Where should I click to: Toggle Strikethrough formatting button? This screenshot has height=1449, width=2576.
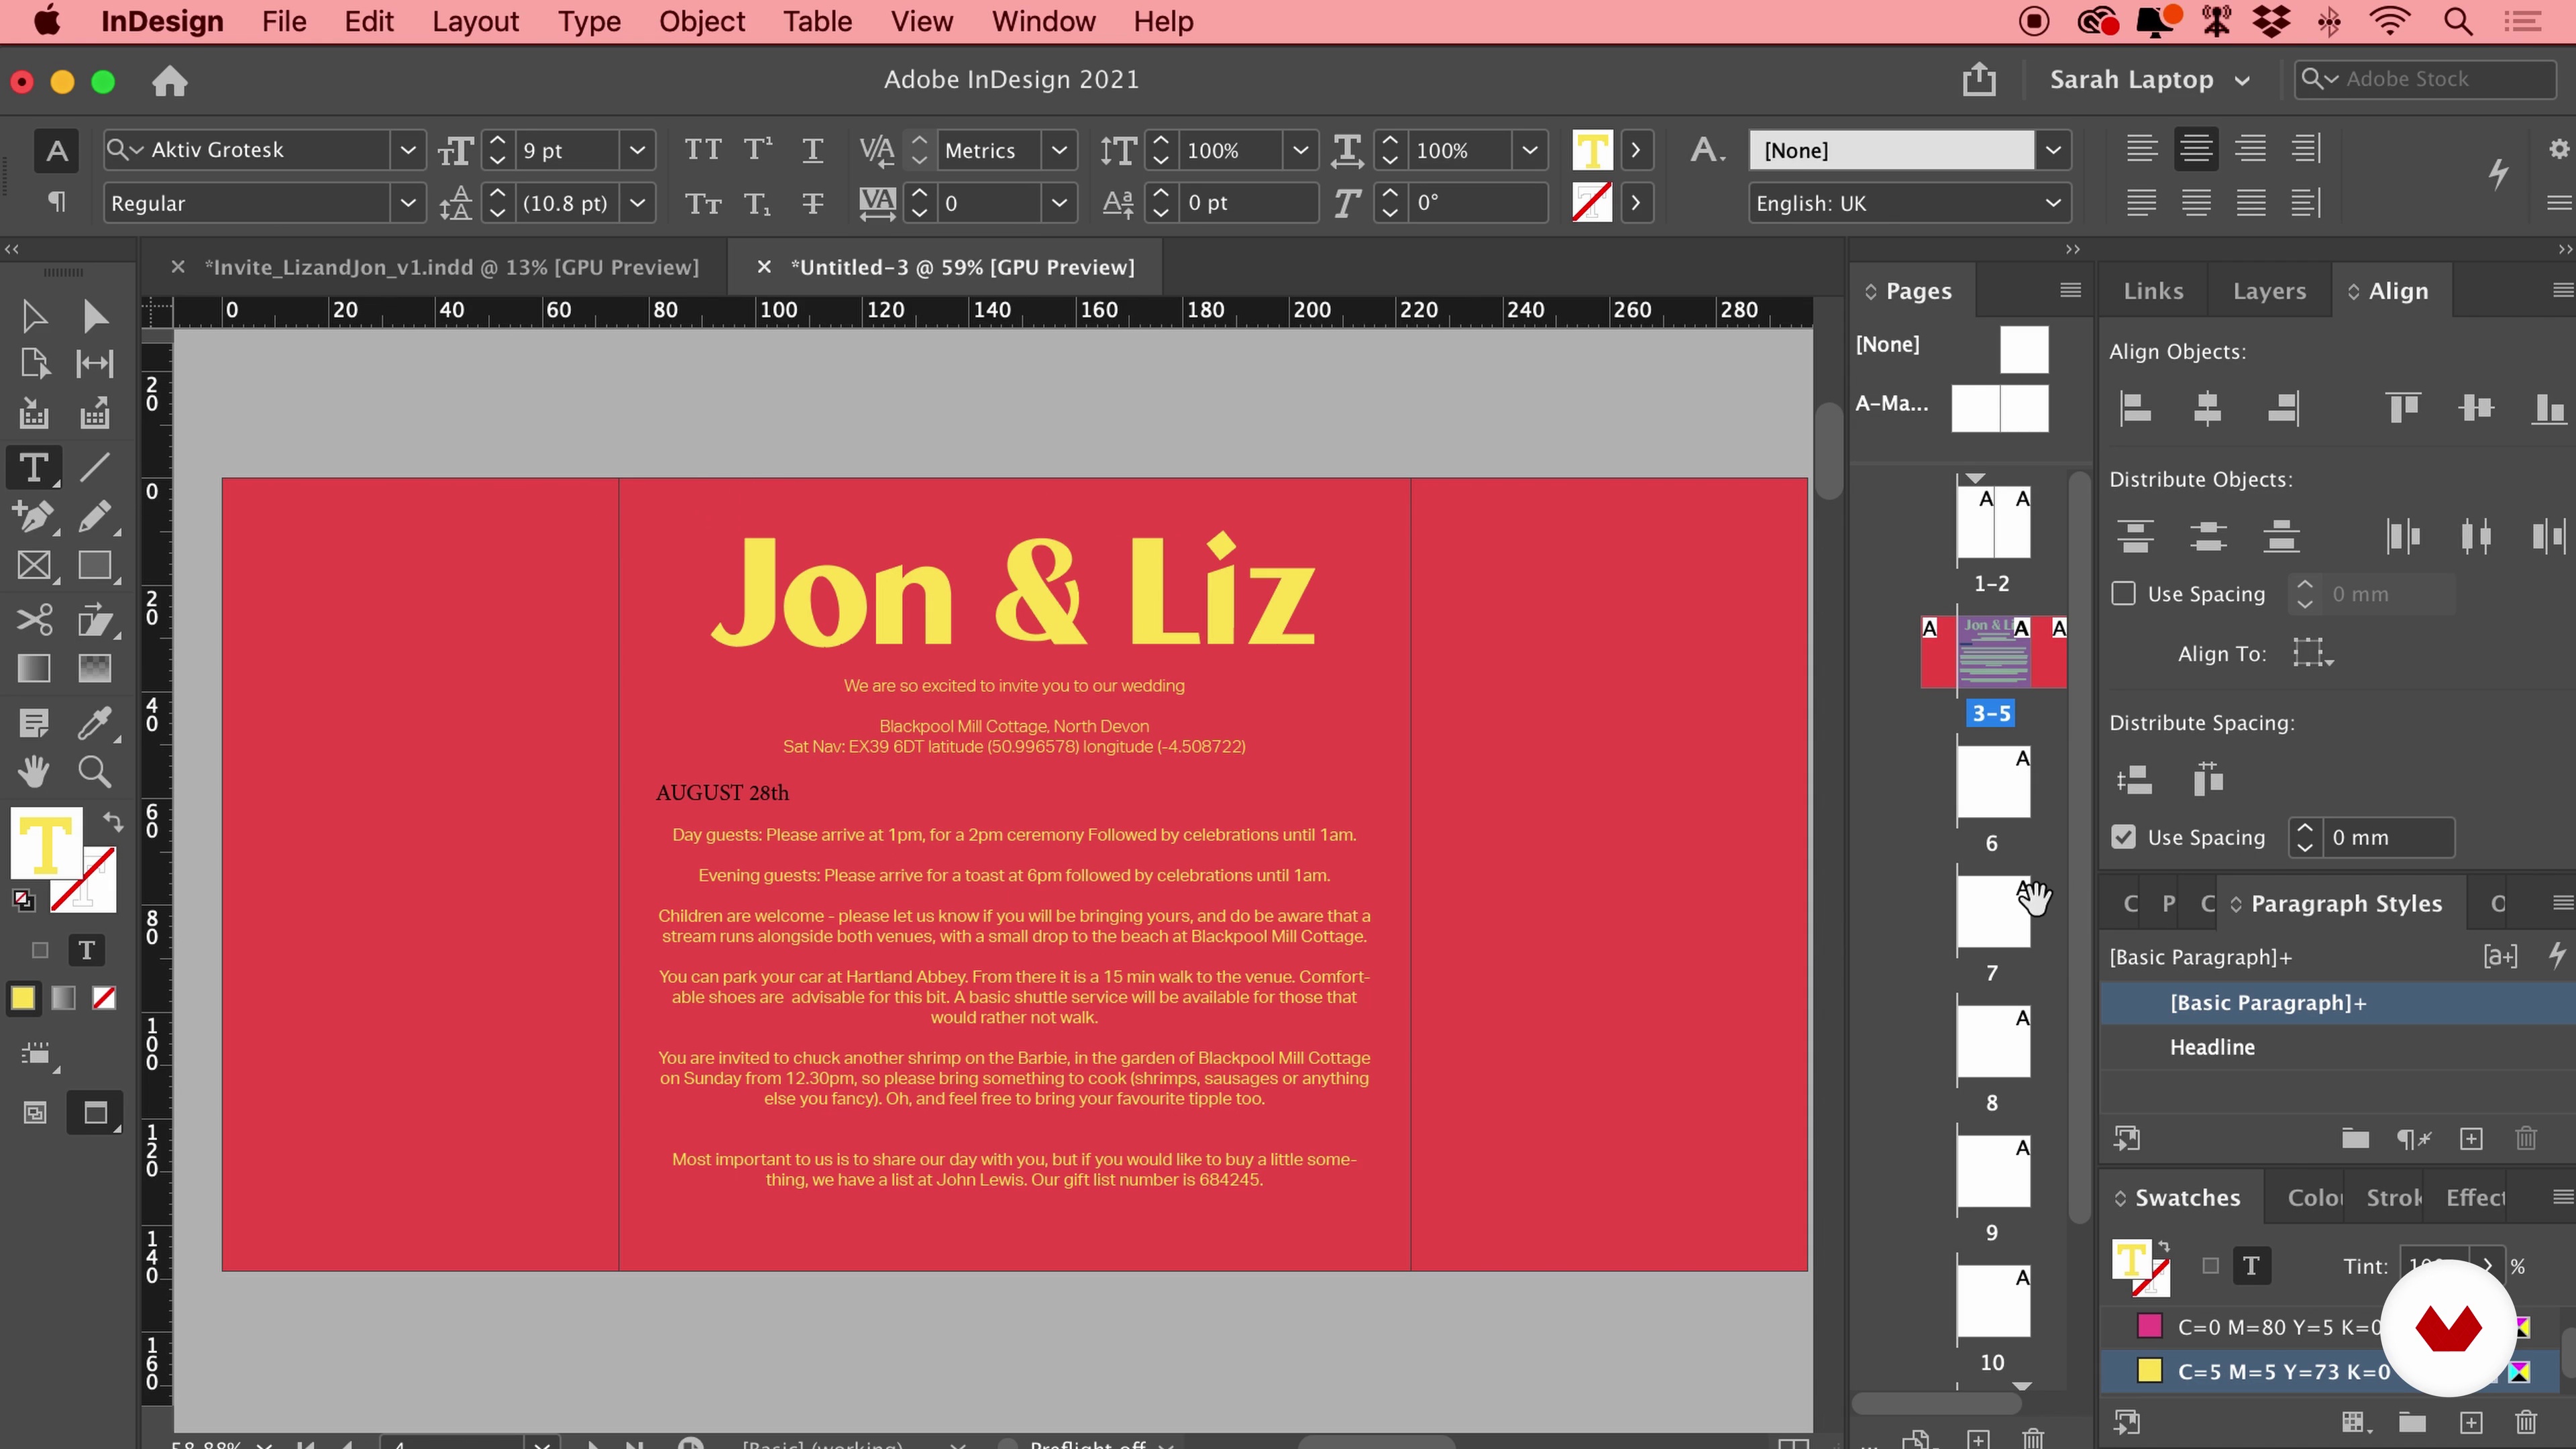[813, 204]
